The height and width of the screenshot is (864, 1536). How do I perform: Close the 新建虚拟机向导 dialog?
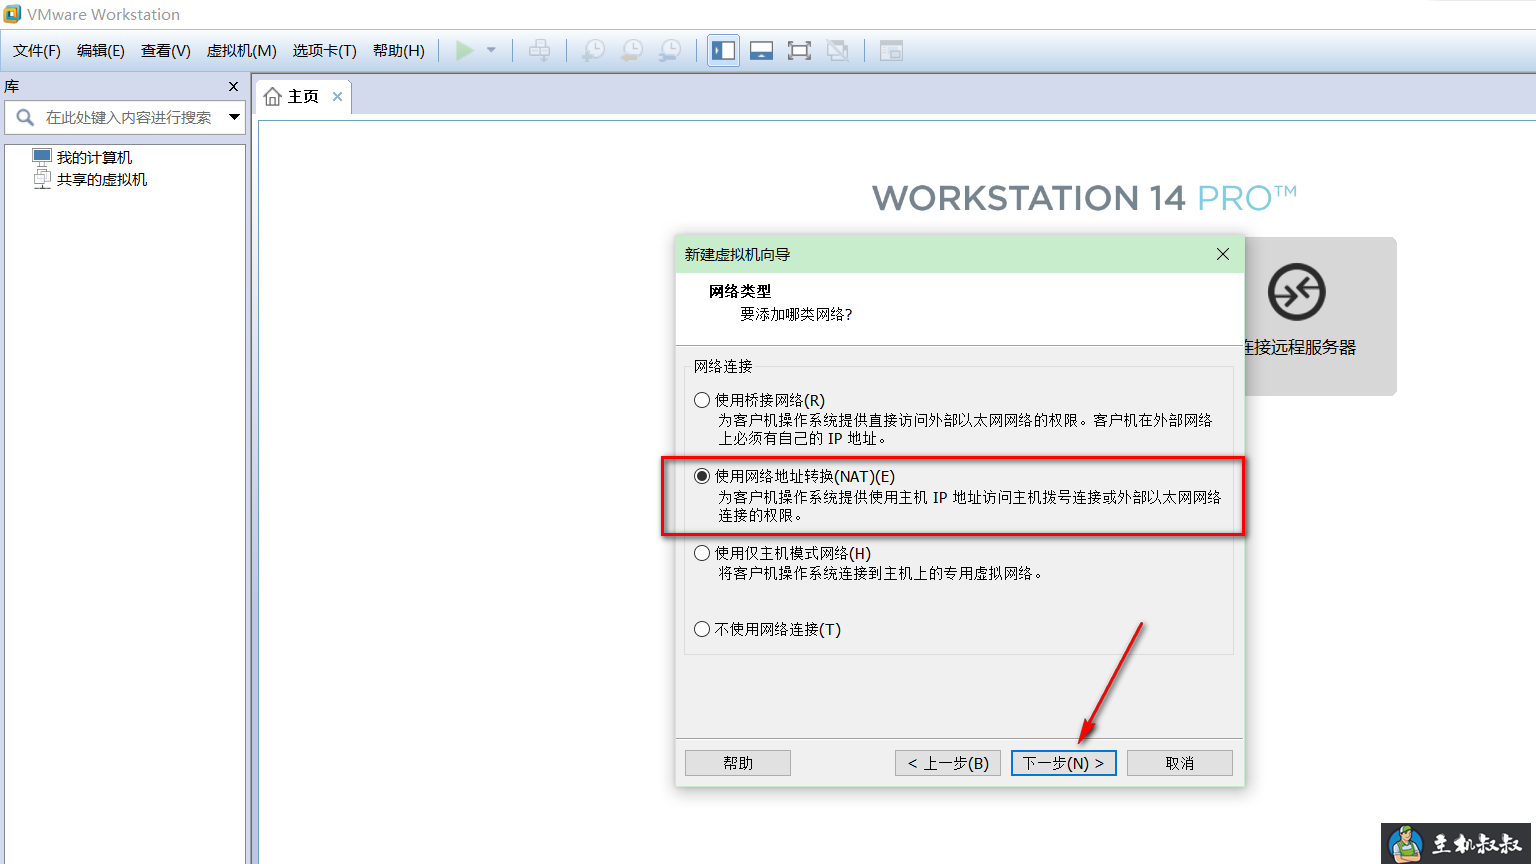[1222, 254]
